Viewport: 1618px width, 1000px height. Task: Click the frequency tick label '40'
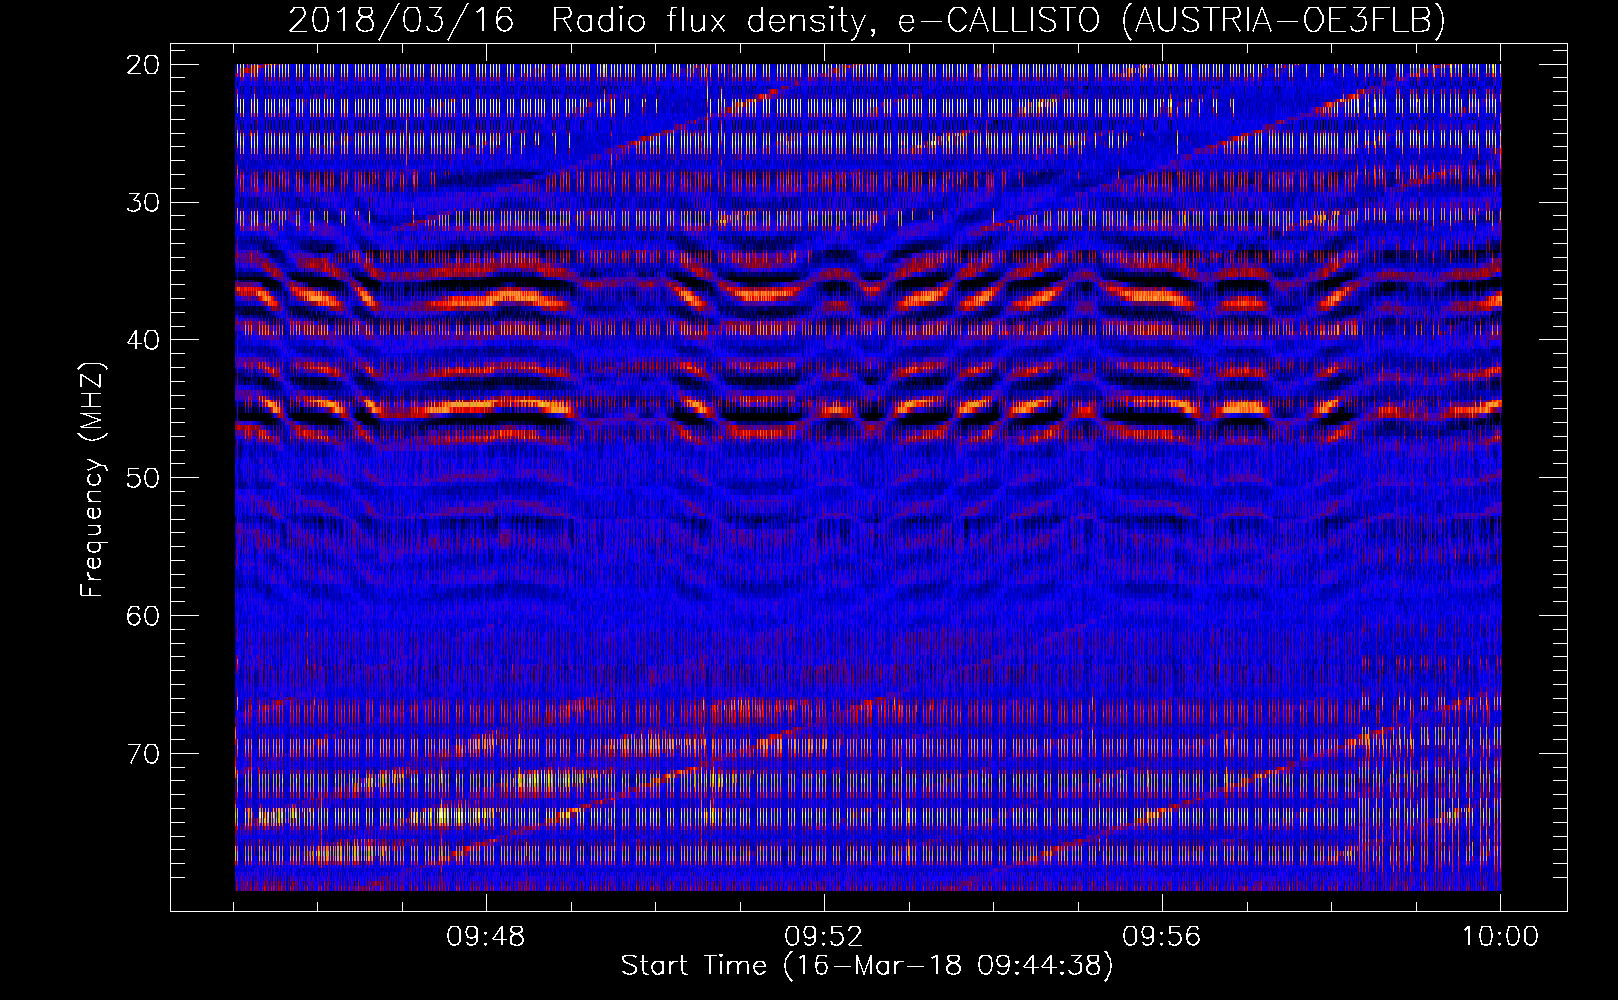coord(143,340)
